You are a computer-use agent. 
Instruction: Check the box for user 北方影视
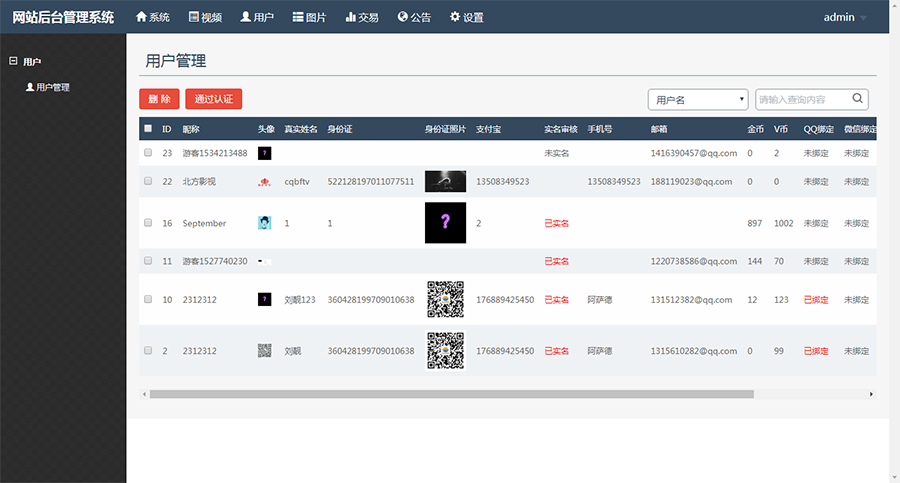[148, 181]
